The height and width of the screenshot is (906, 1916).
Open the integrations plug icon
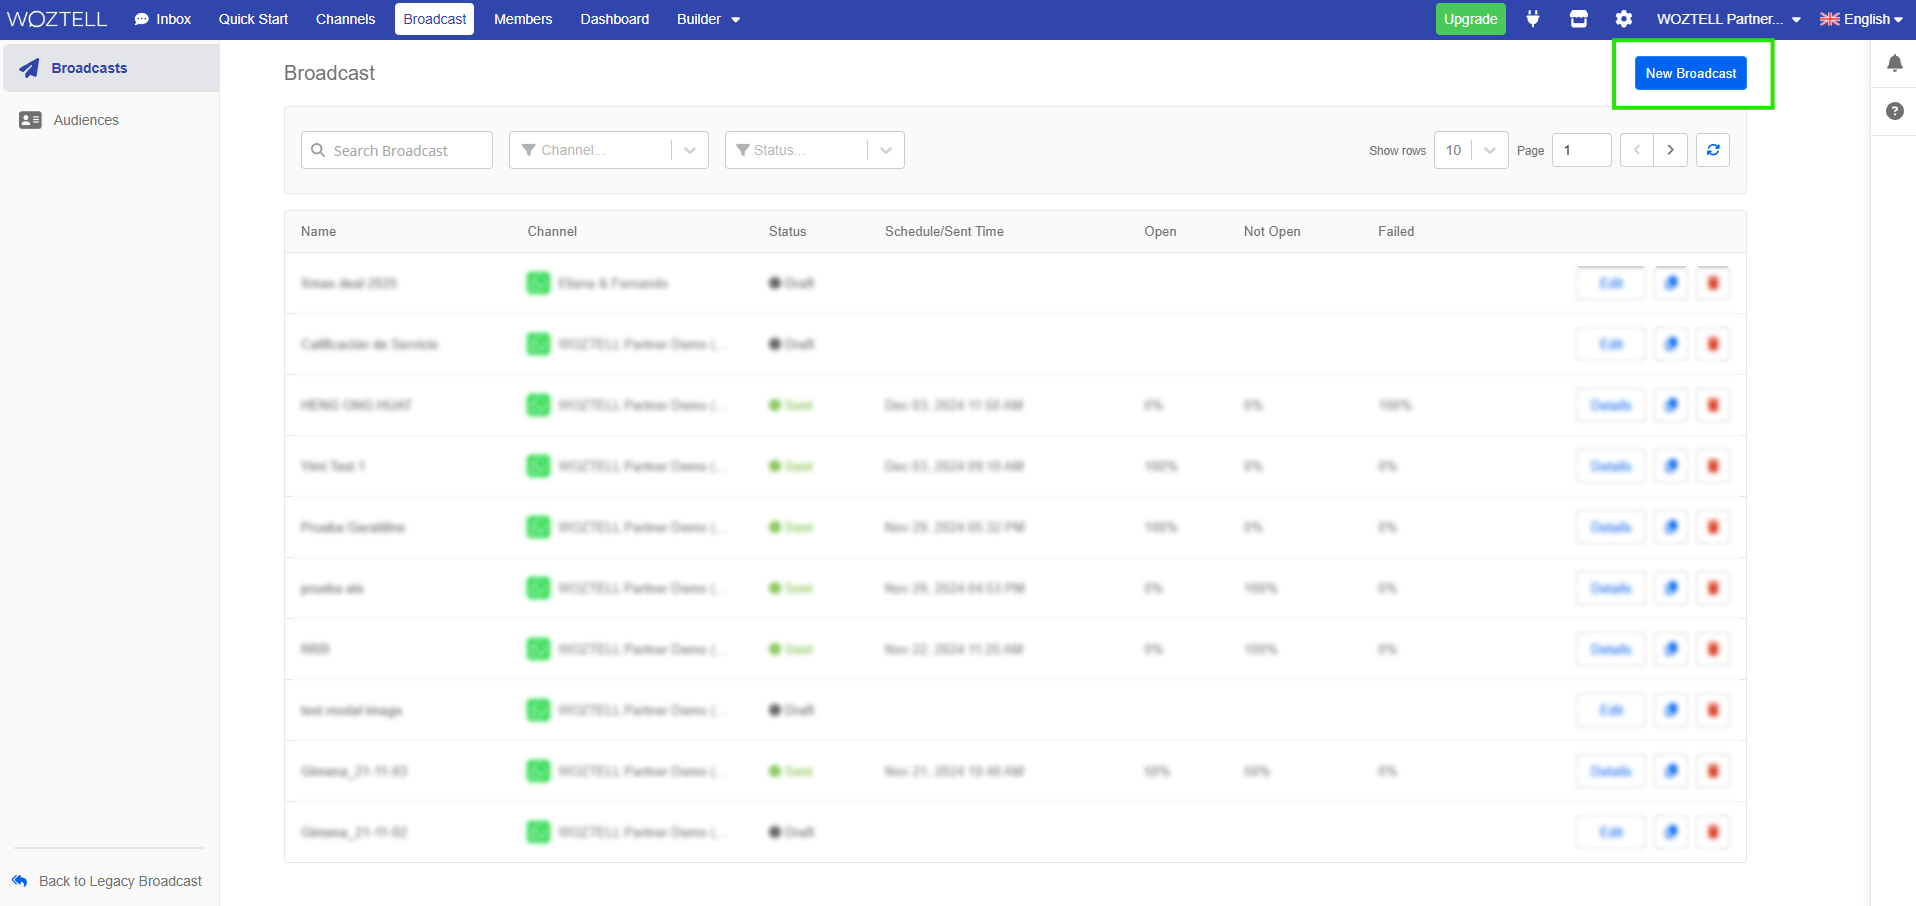tap(1532, 19)
